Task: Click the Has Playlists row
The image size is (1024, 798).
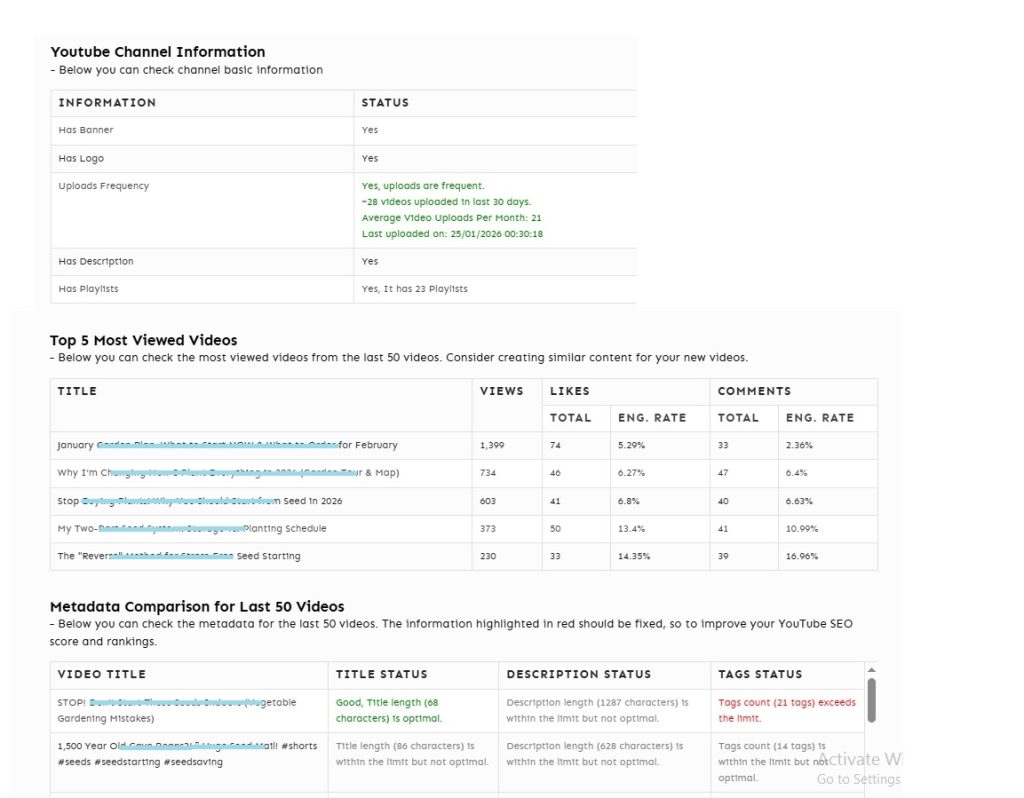Action: (x=200, y=287)
